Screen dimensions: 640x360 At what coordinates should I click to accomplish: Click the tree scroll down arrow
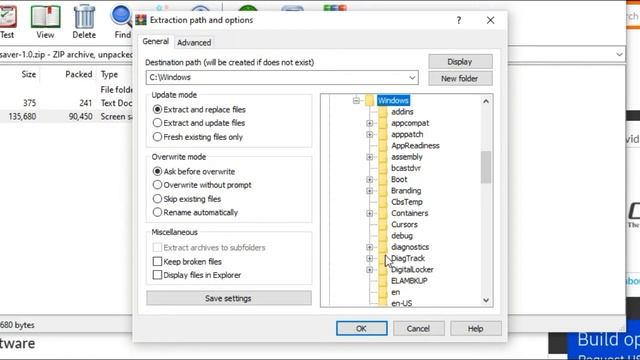point(486,300)
